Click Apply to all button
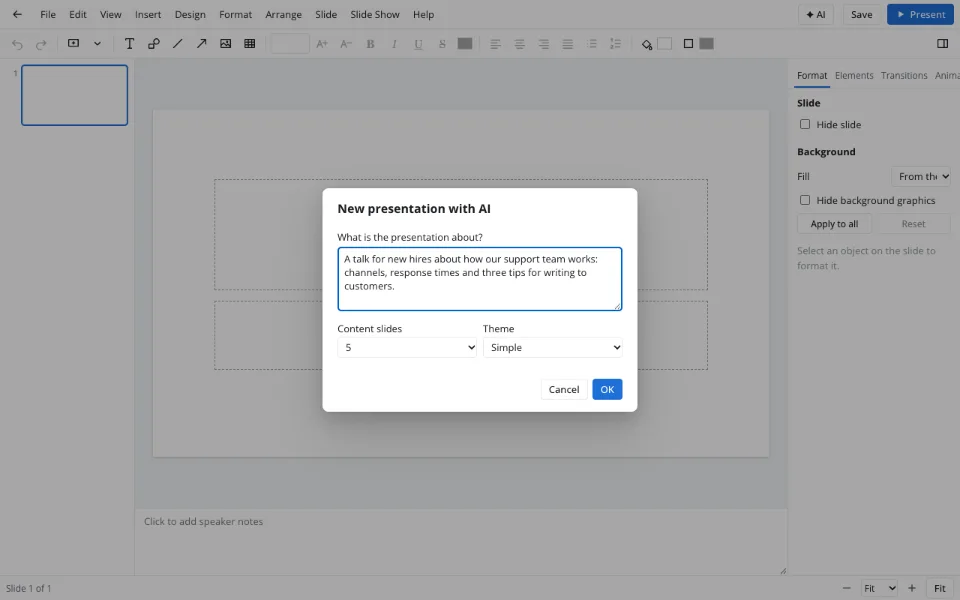 834,223
